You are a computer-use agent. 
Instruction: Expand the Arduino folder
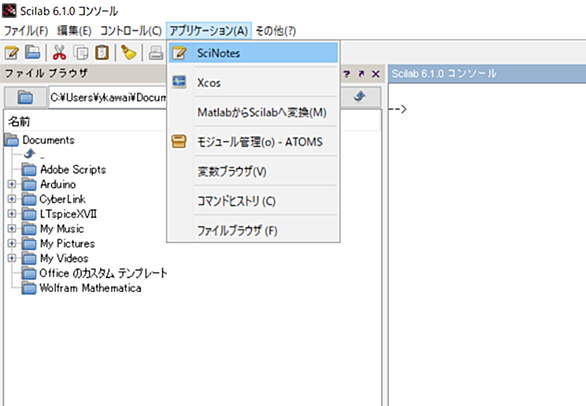click(12, 184)
